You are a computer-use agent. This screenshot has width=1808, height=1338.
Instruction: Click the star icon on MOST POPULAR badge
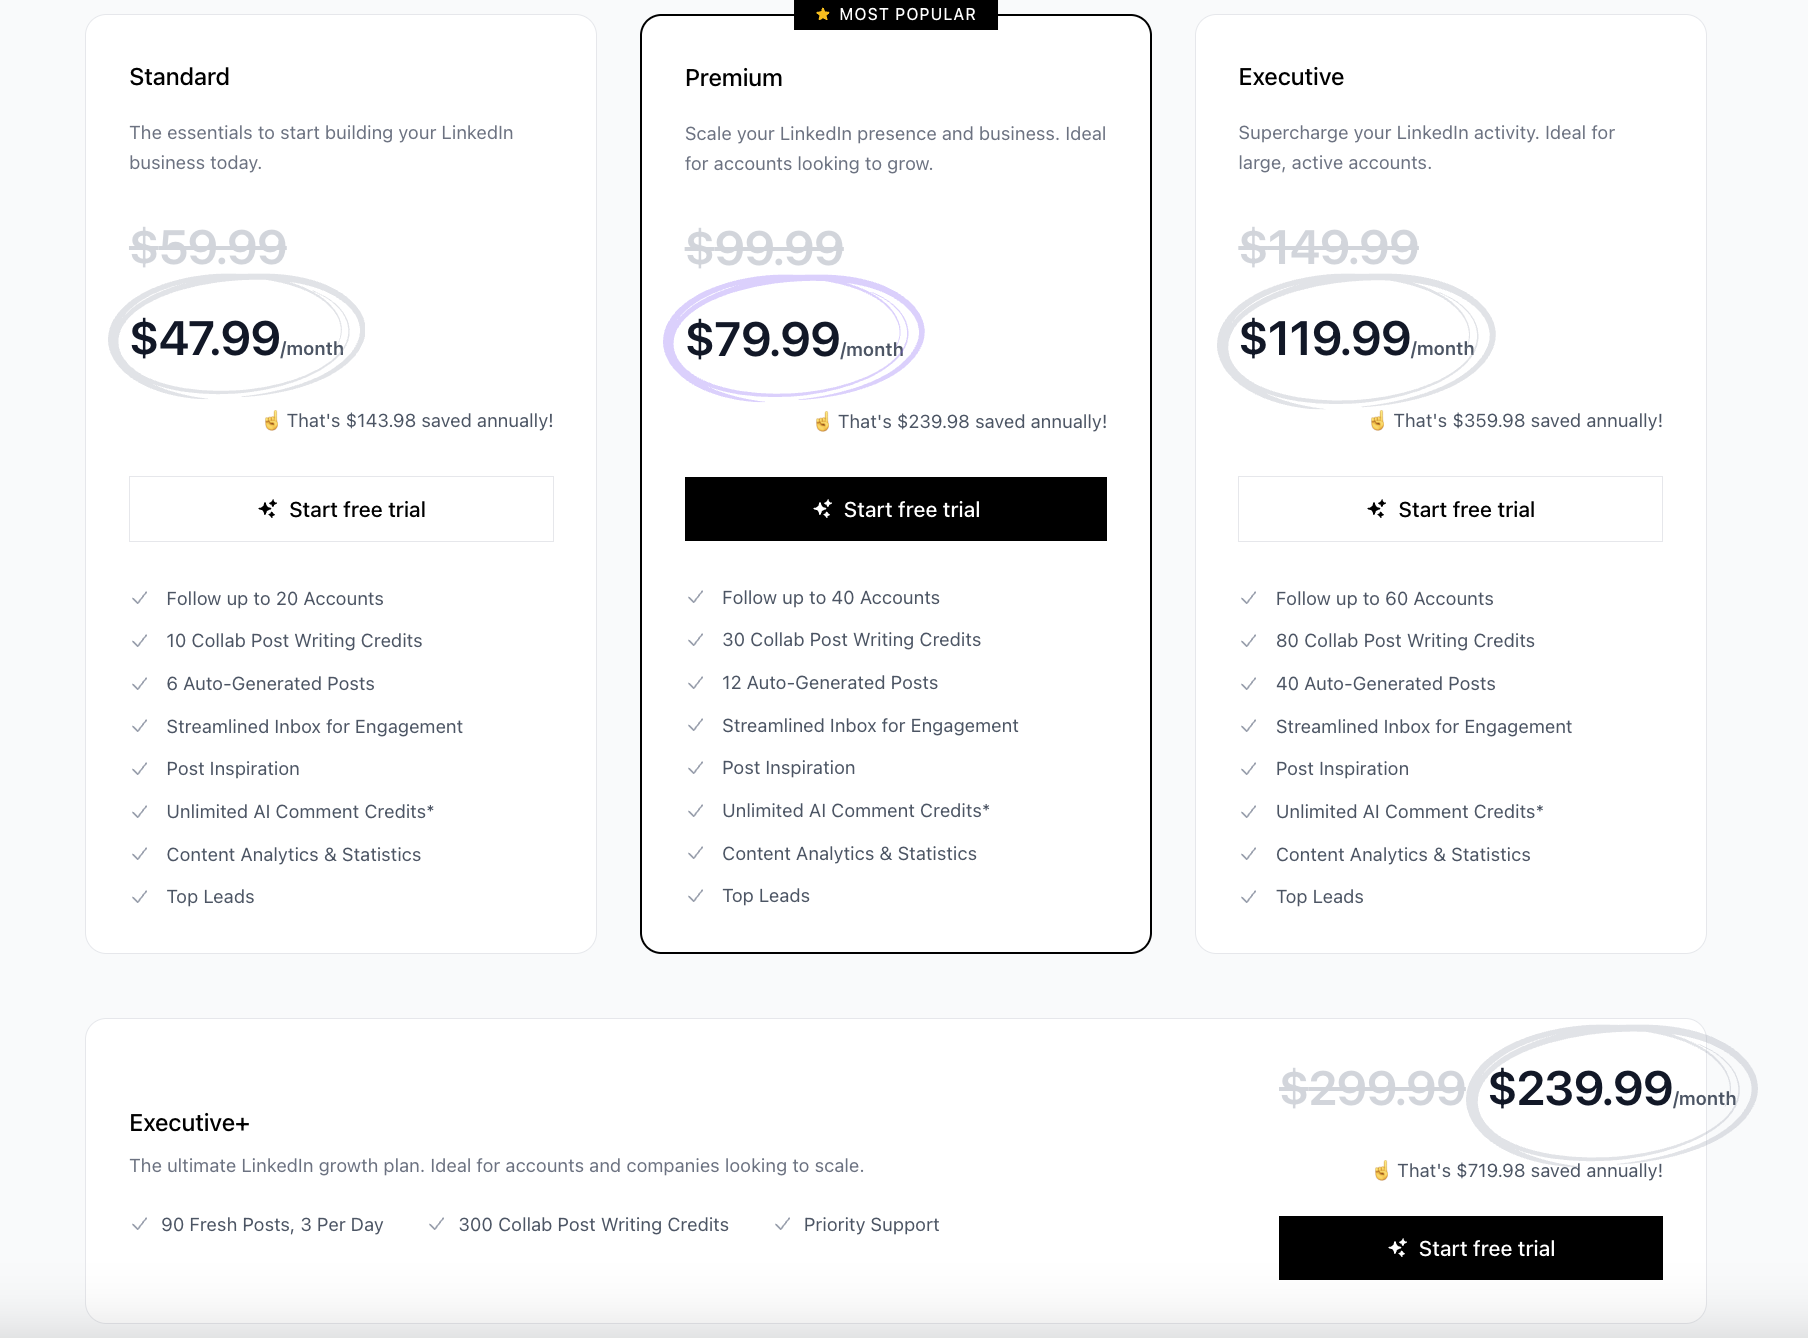pos(822,14)
